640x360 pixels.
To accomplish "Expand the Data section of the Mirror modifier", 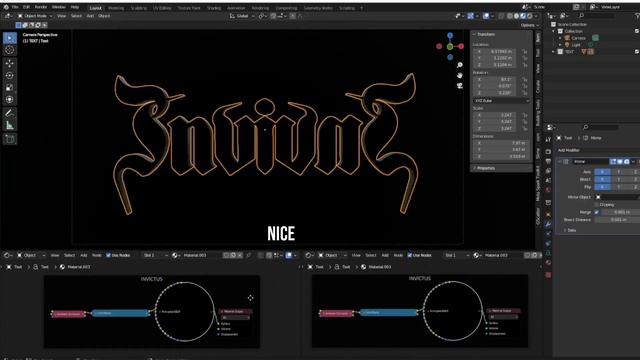I will coord(565,230).
